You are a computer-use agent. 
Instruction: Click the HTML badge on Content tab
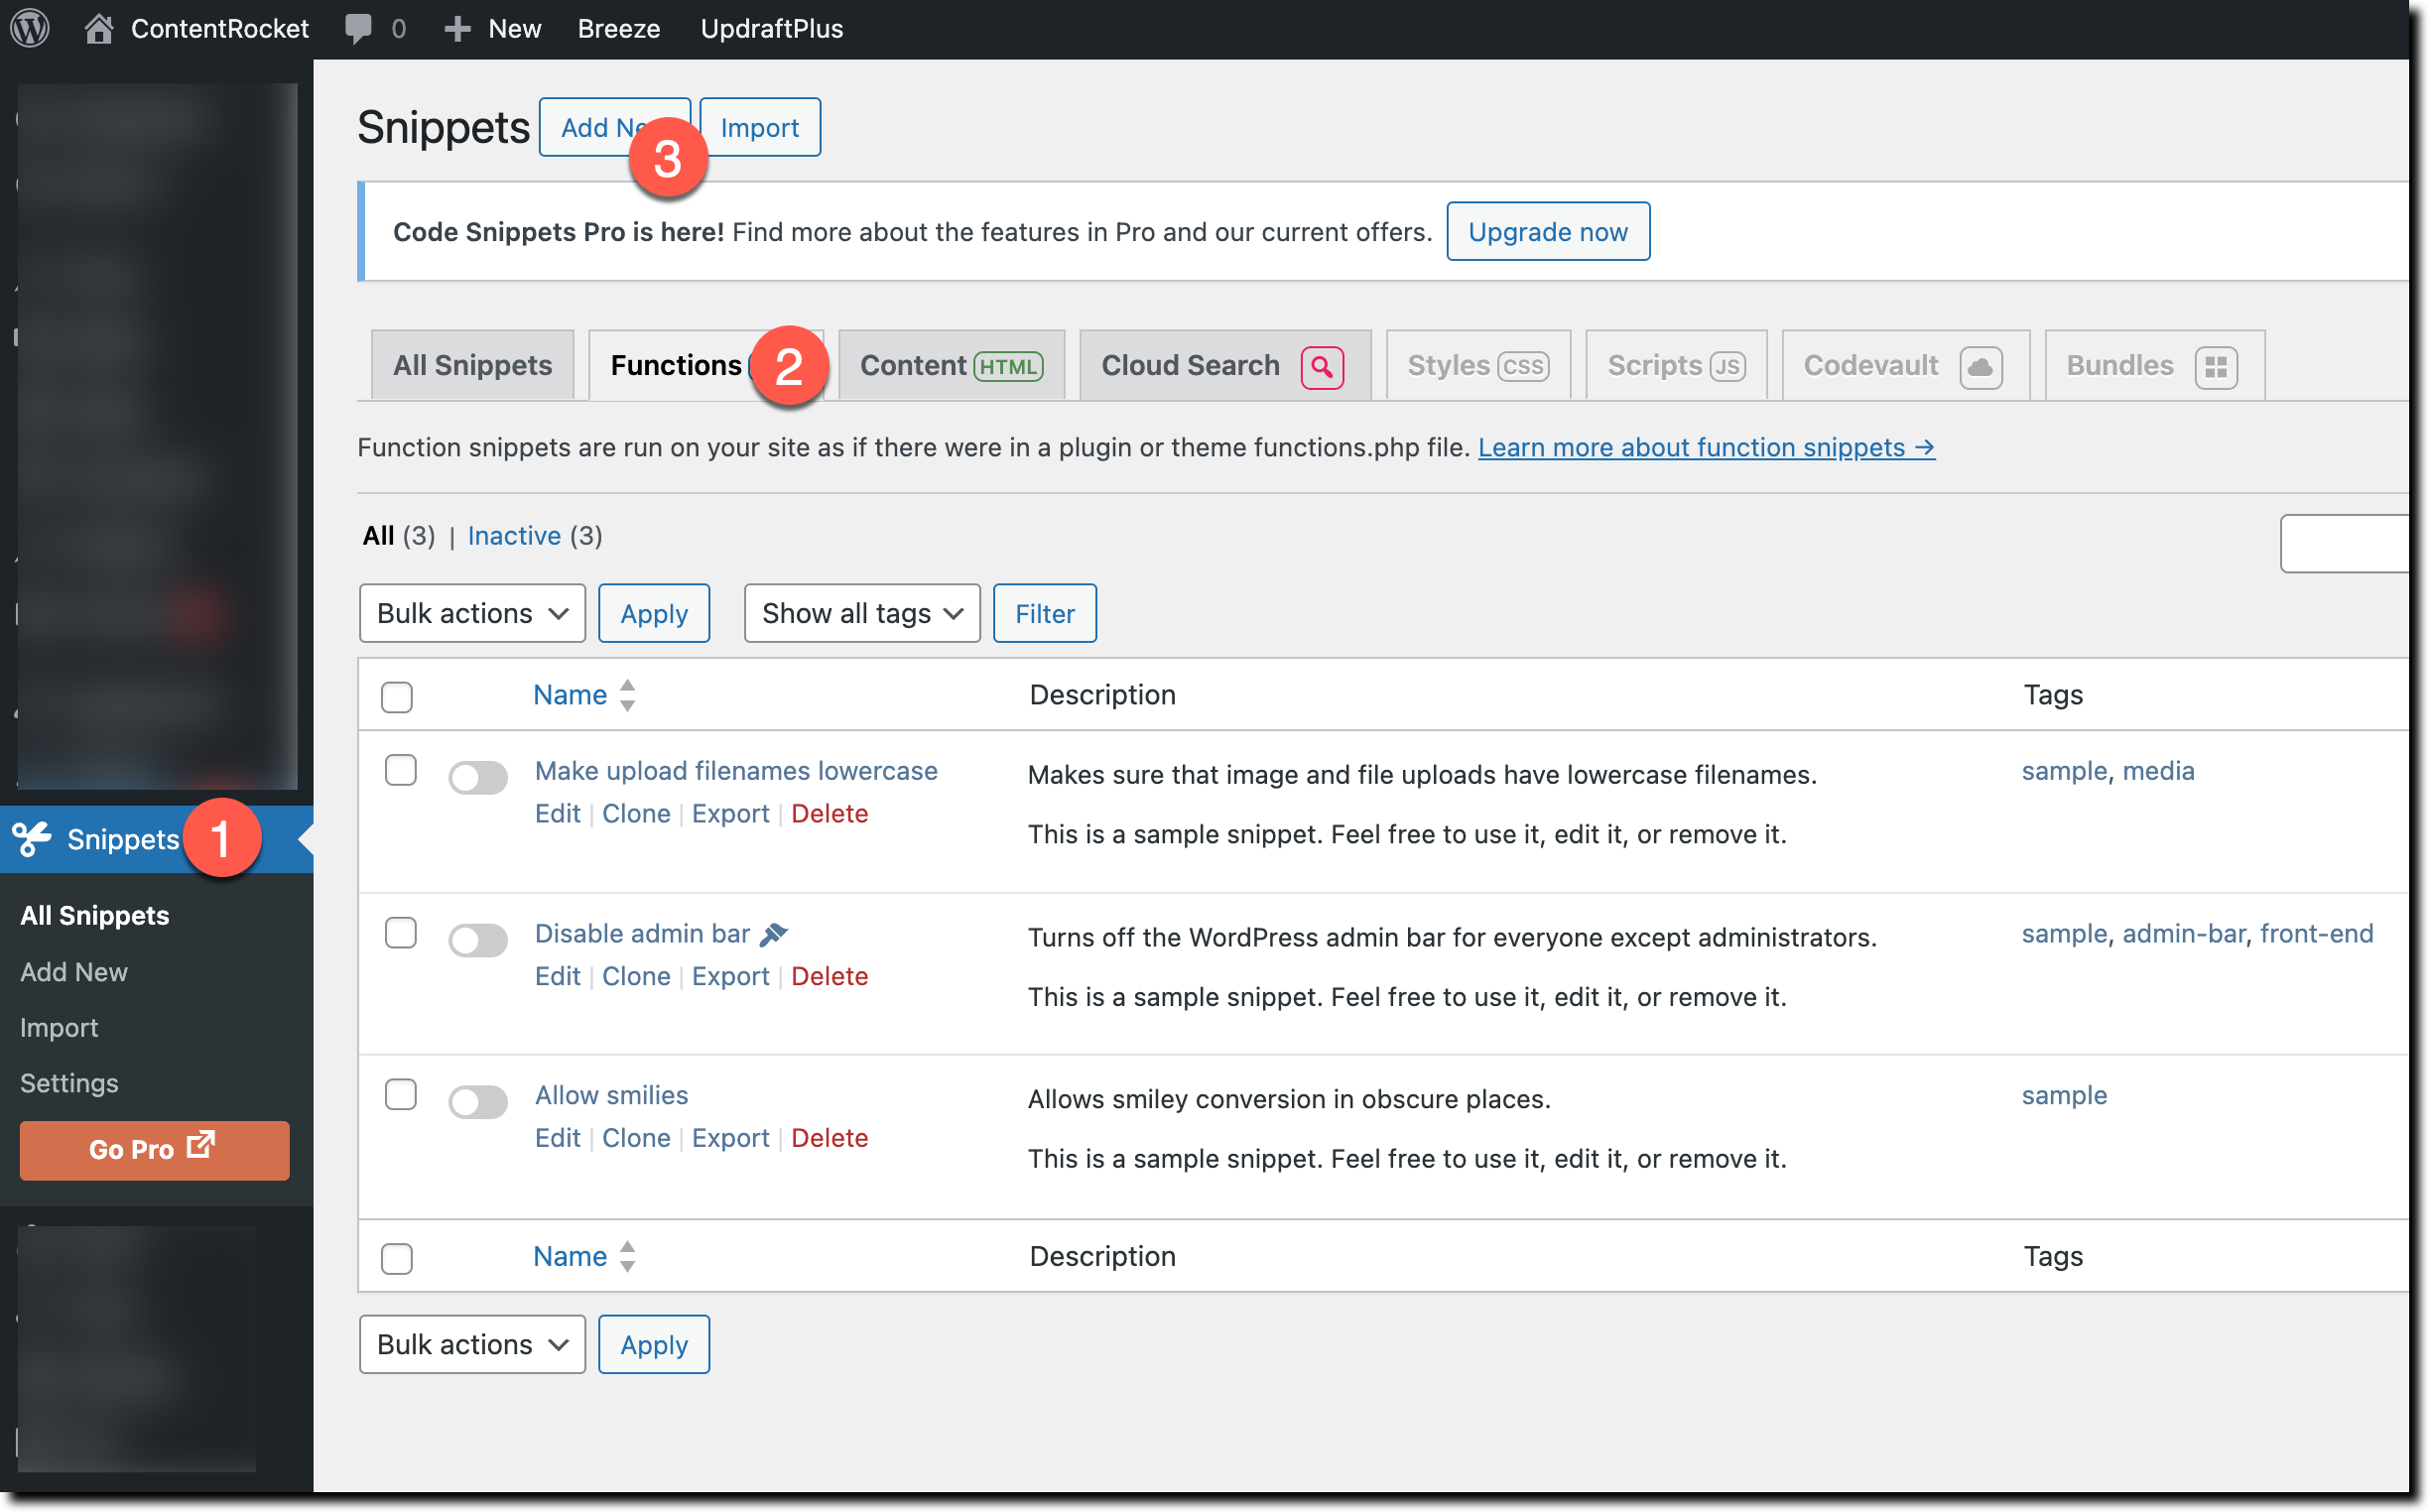click(x=1008, y=367)
